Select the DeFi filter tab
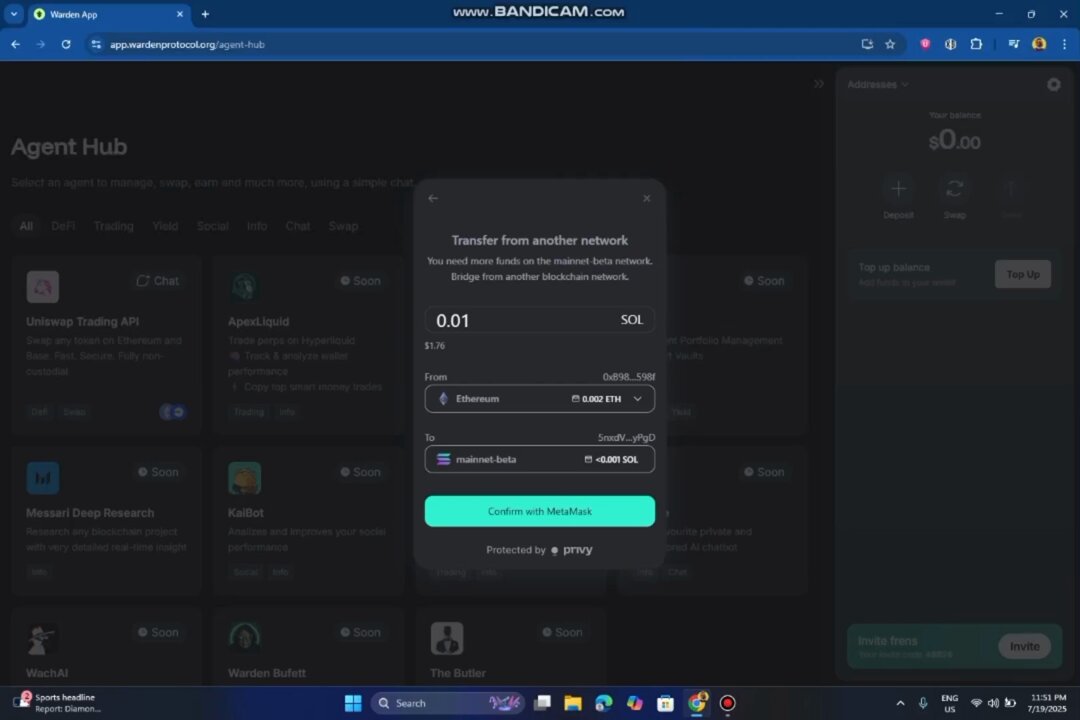The width and height of the screenshot is (1080, 720). [63, 226]
